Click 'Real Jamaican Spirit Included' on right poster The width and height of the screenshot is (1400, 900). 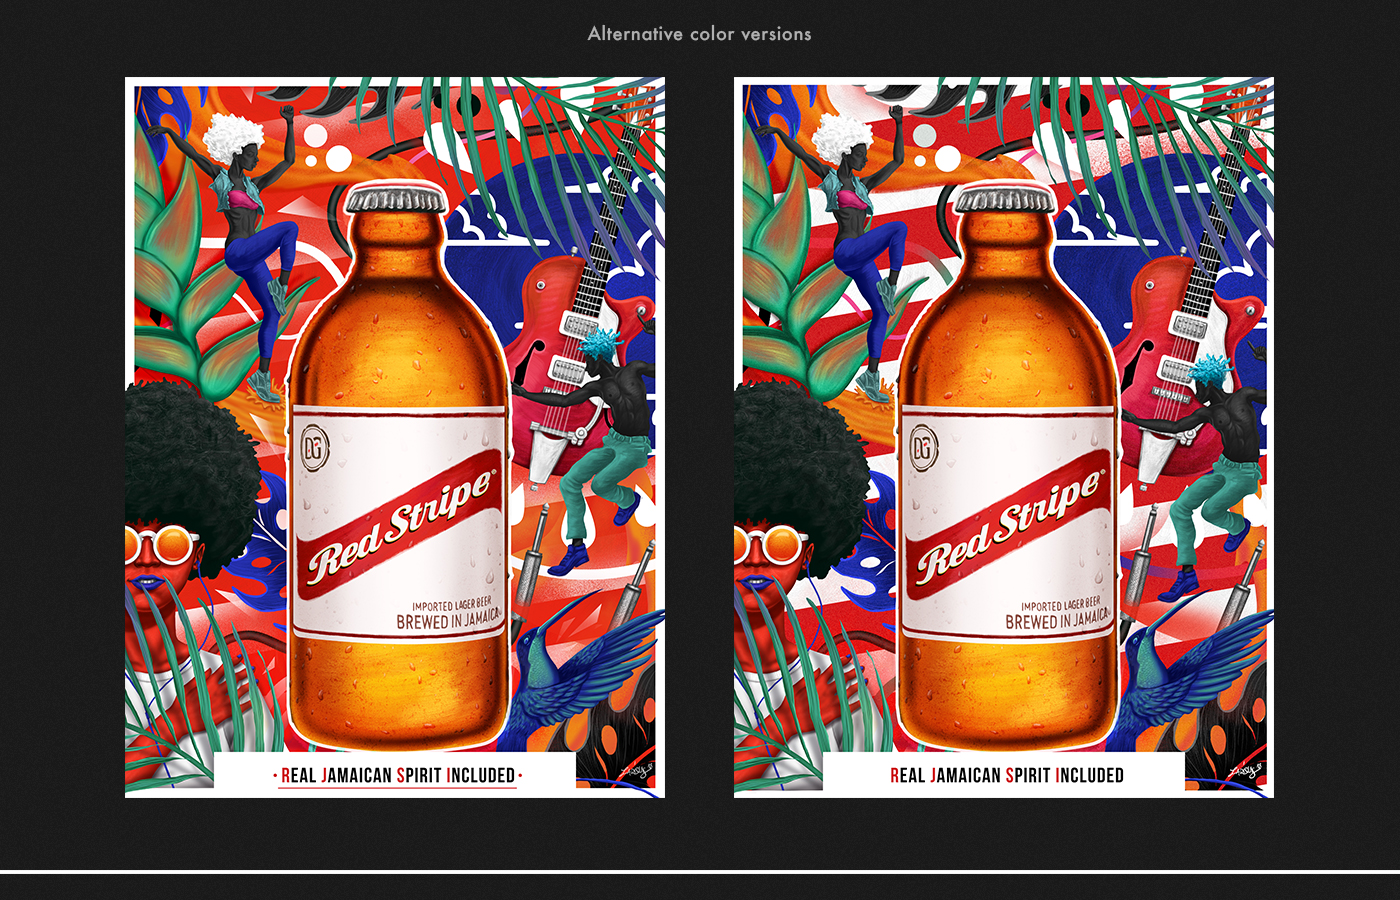click(x=1007, y=775)
